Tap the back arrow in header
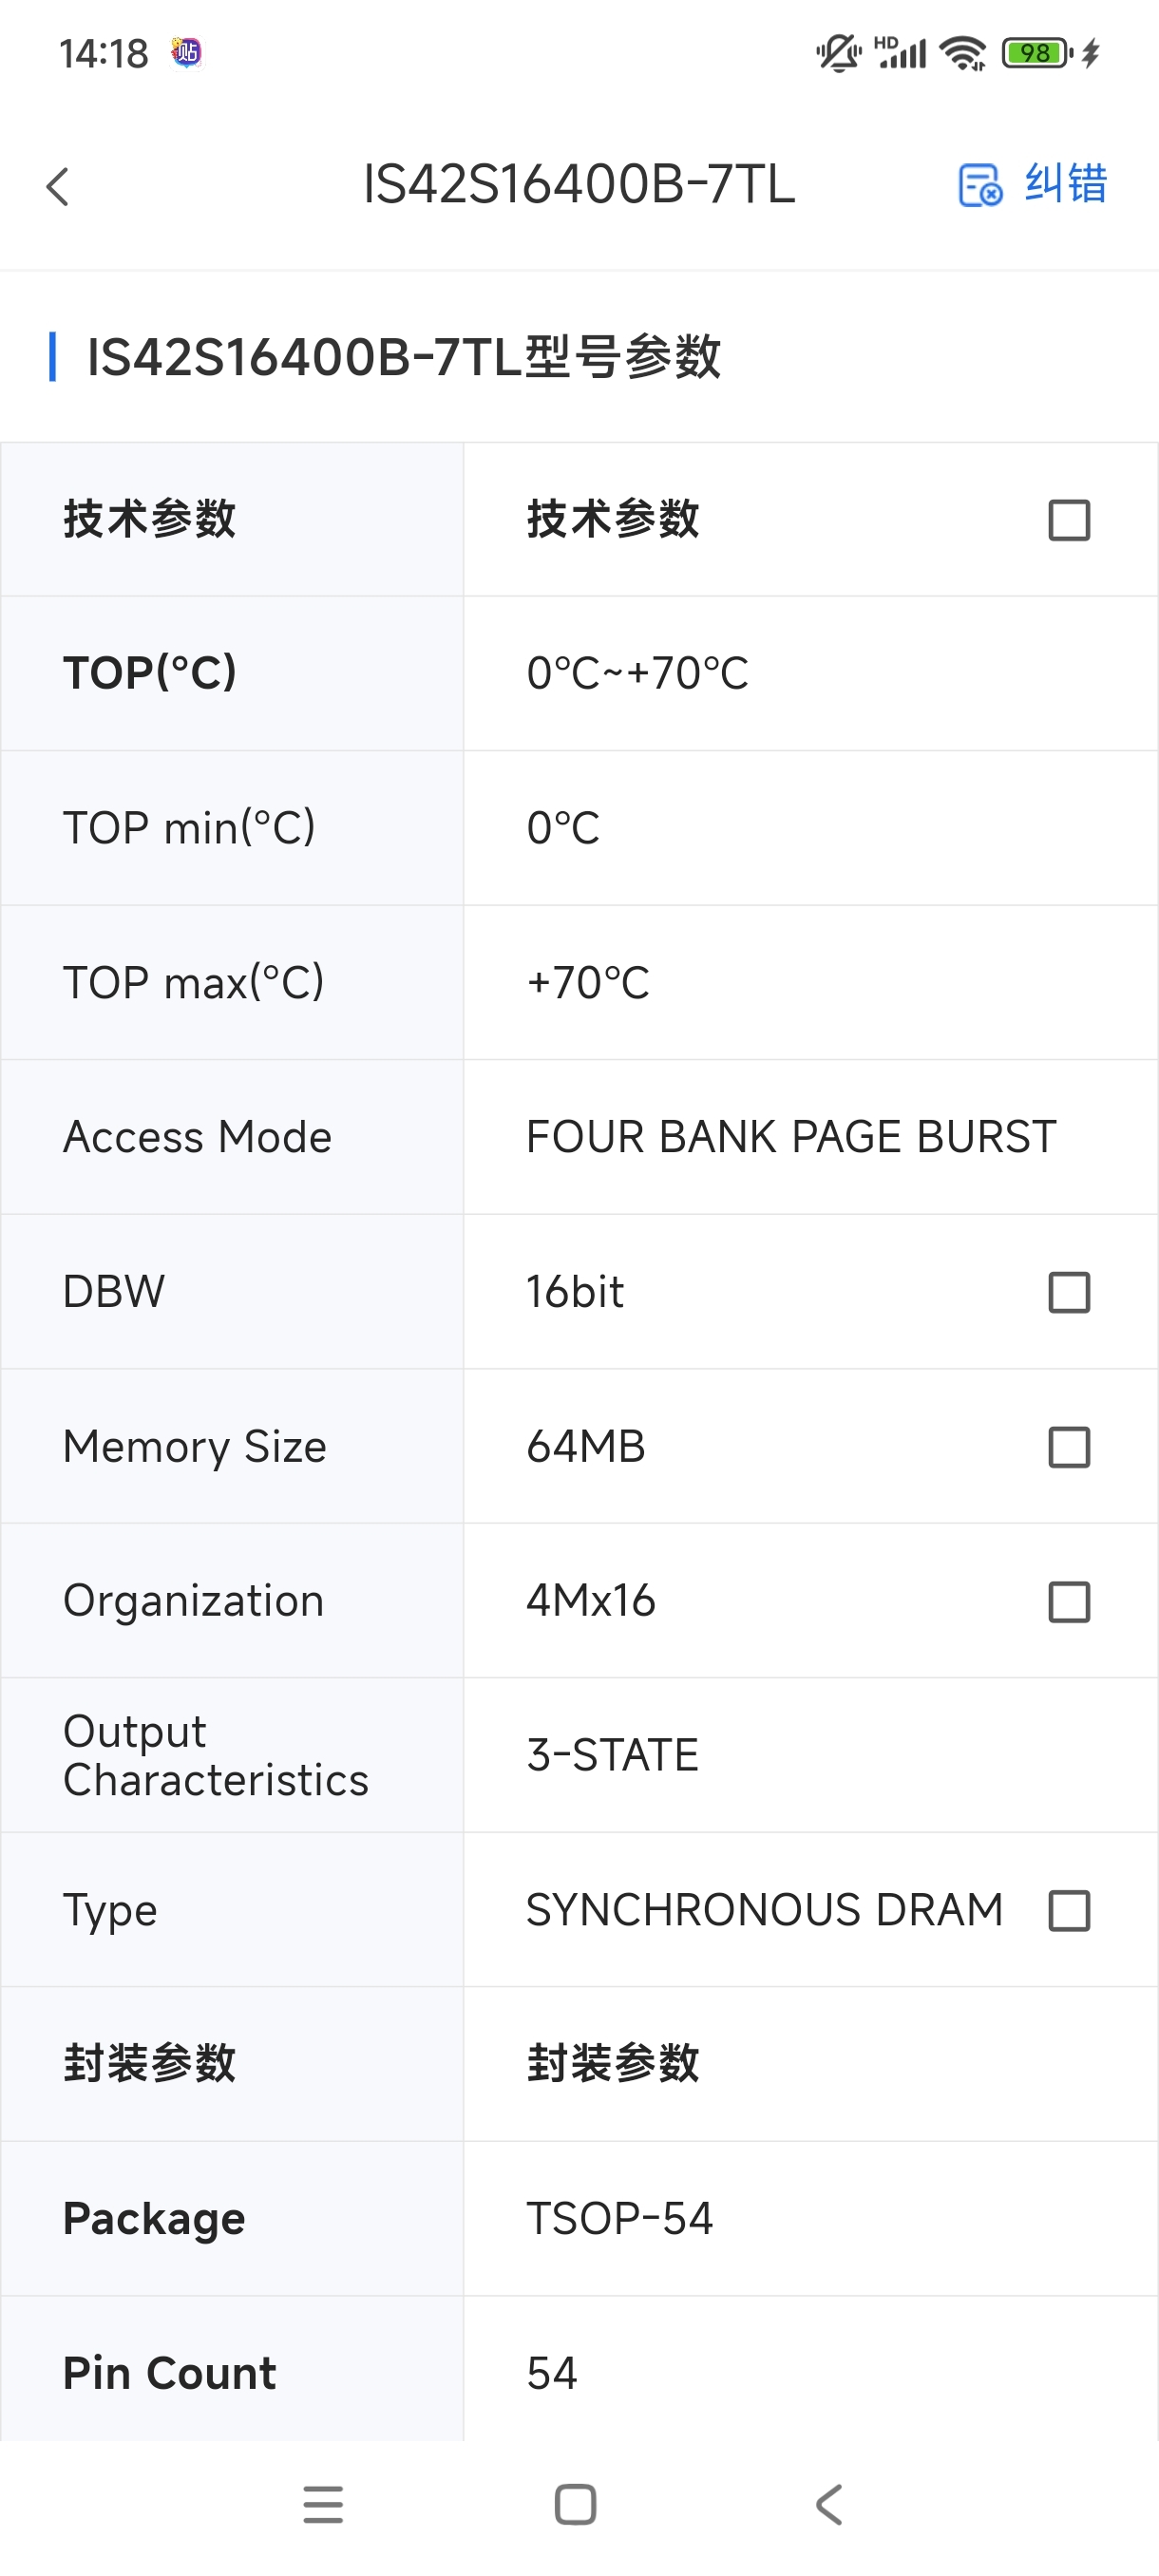This screenshot has height=2576, width=1159. [x=58, y=186]
